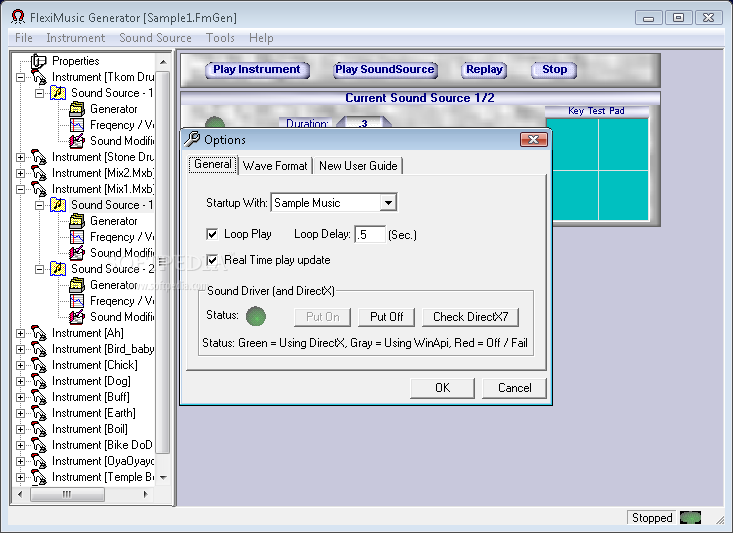This screenshot has width=733, height=533.
Task: Click the Stone Drum instrument icon
Action: click(x=39, y=157)
